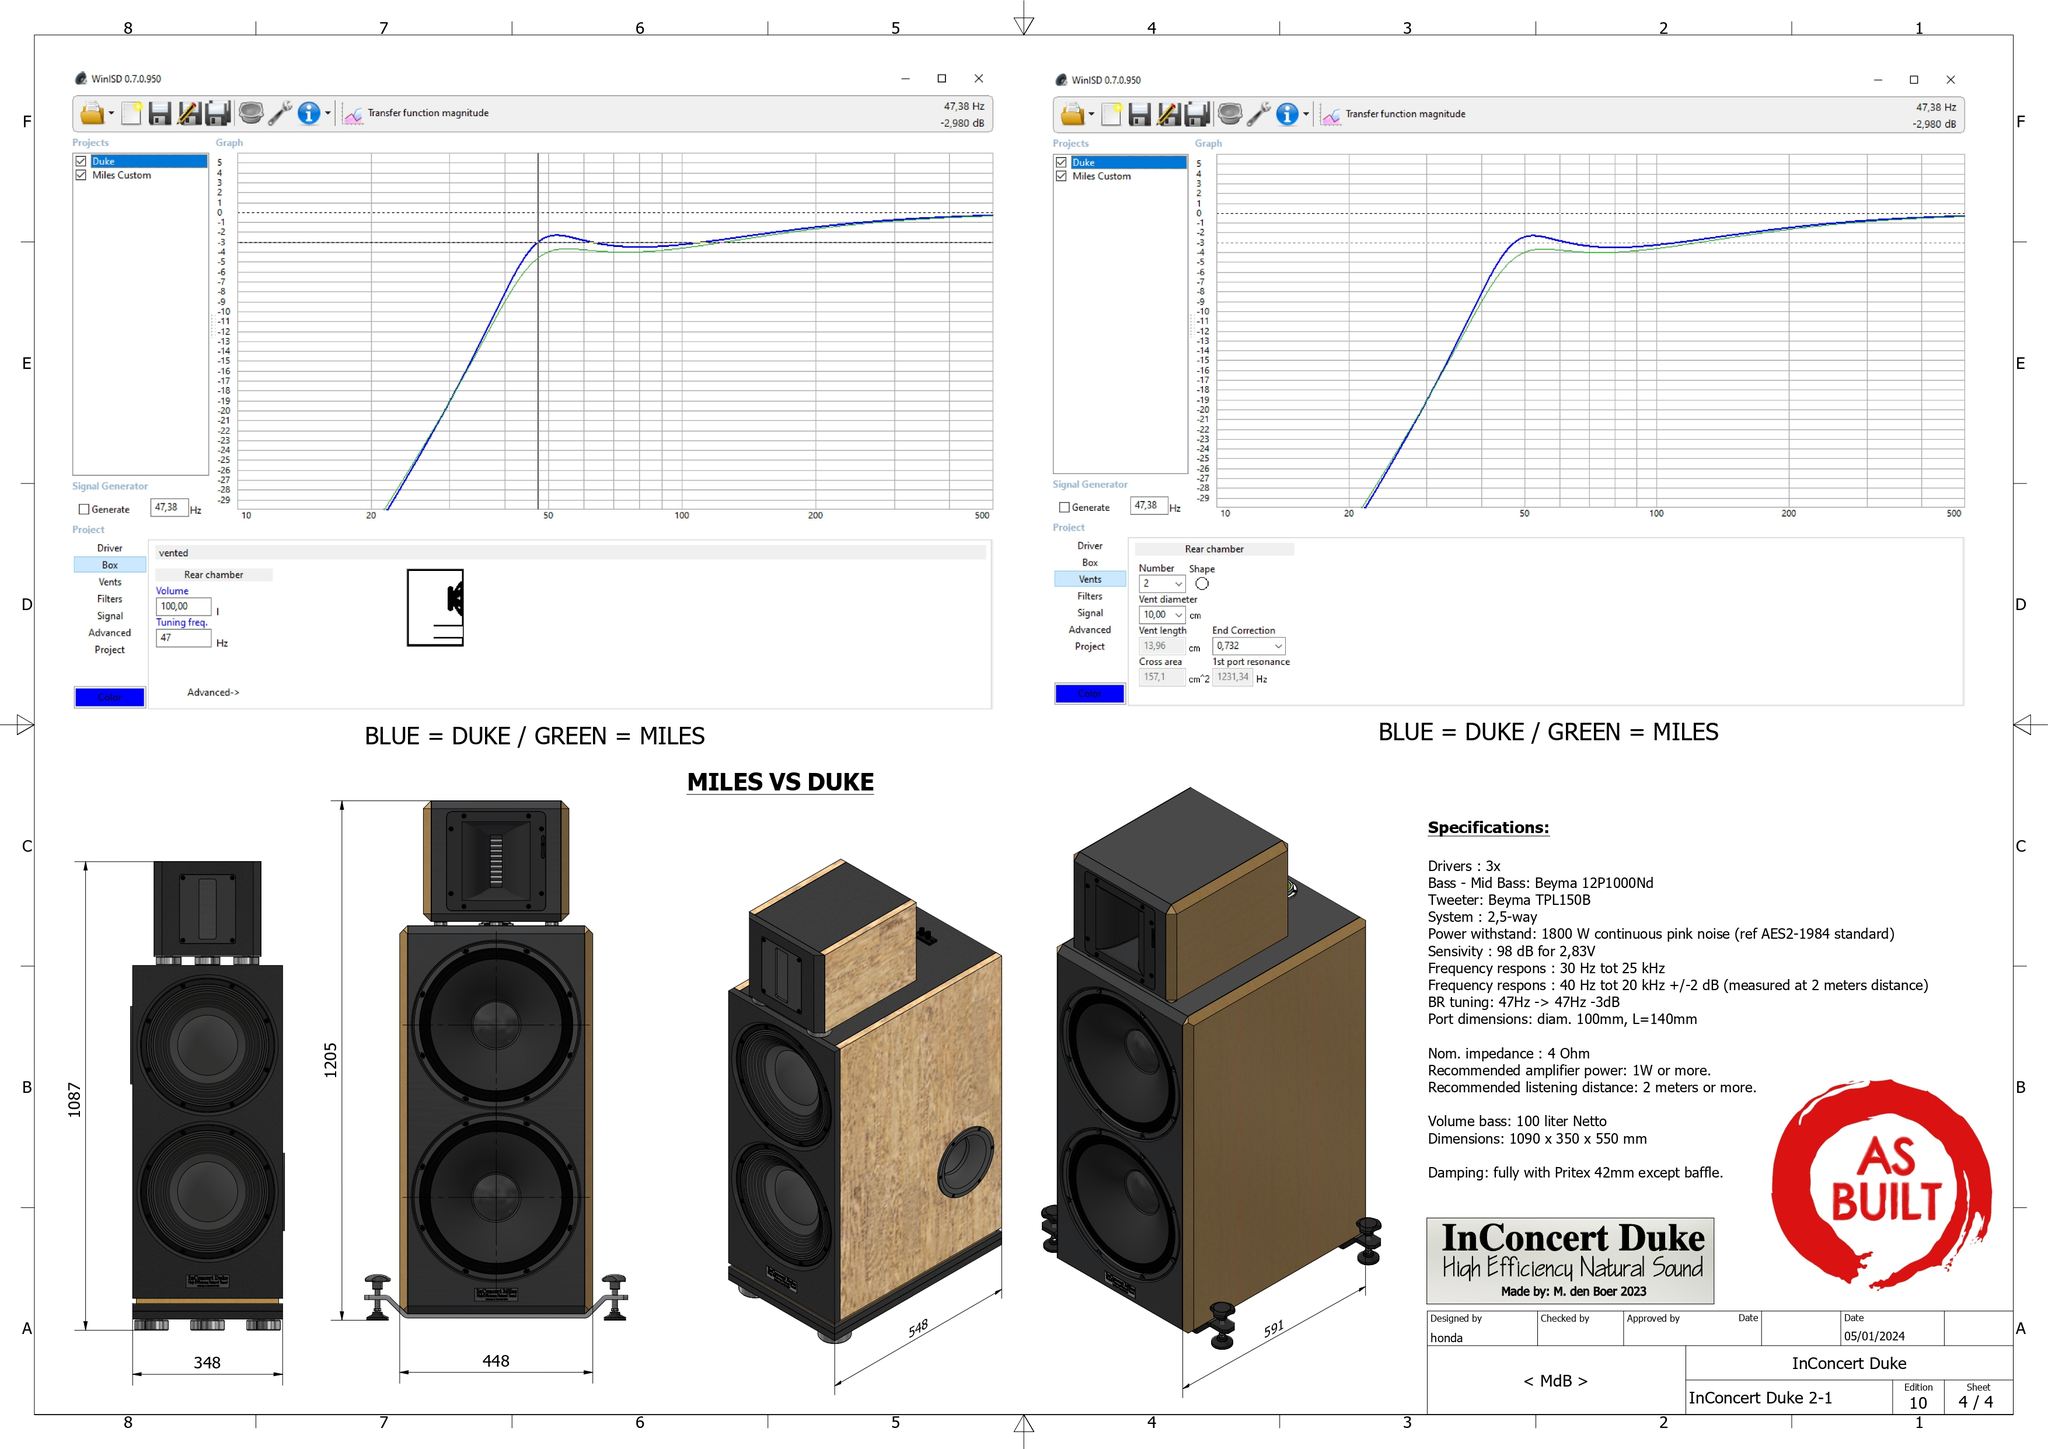Screen dimensions: 2048x1449
Task: Expand open-folder dropdown arrow in right window
Action: (x=1091, y=115)
